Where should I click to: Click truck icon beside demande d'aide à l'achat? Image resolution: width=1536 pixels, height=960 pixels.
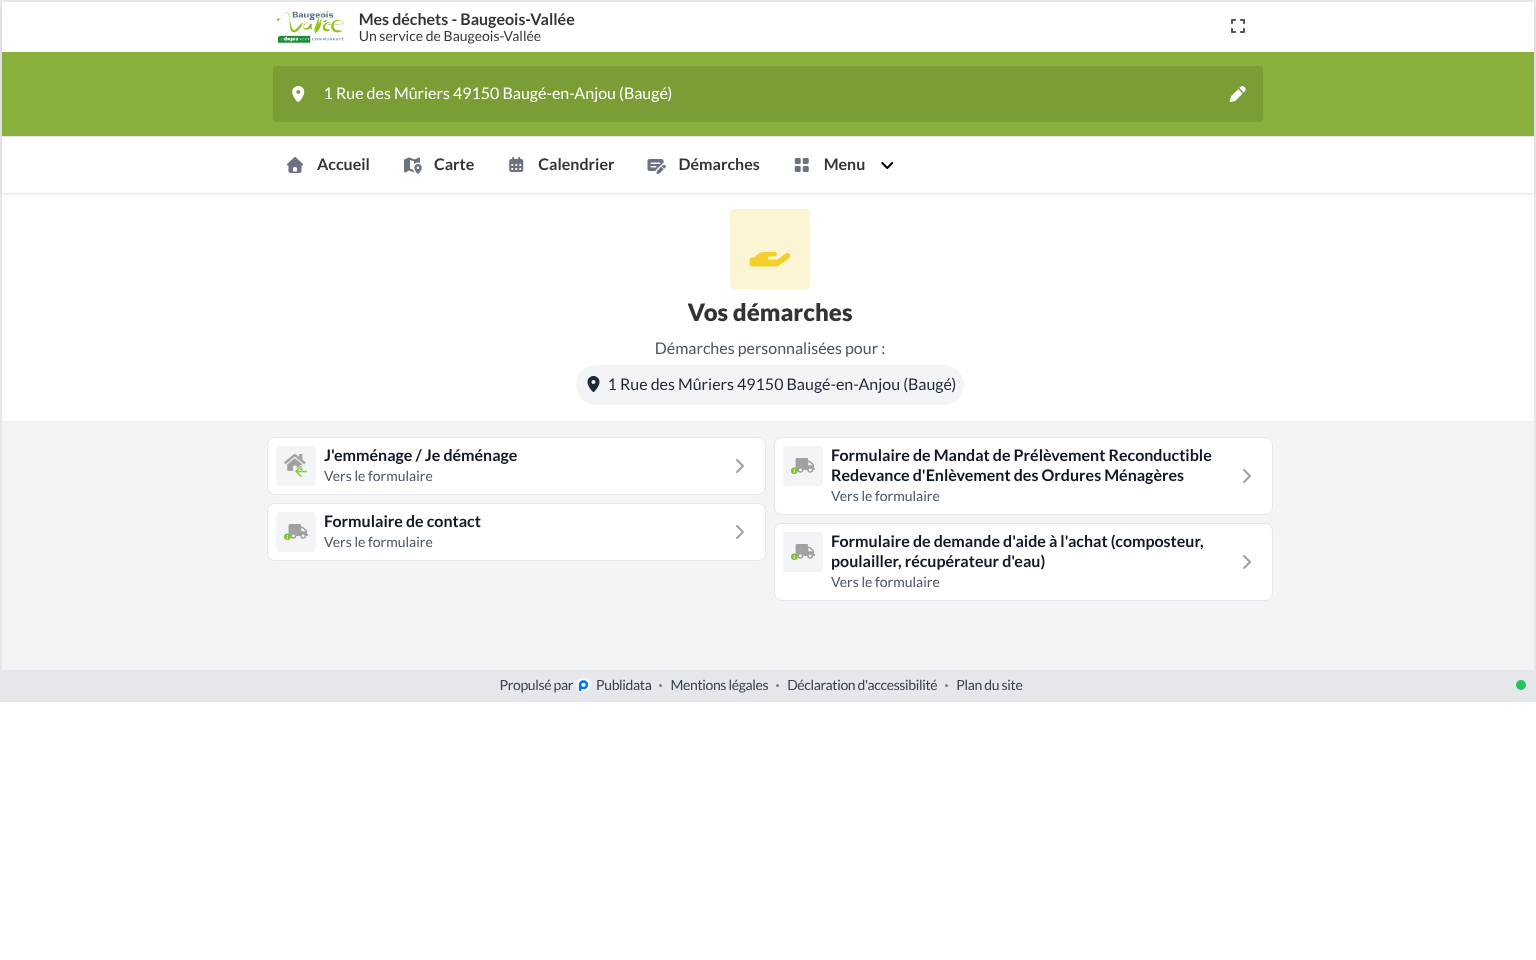(x=803, y=552)
